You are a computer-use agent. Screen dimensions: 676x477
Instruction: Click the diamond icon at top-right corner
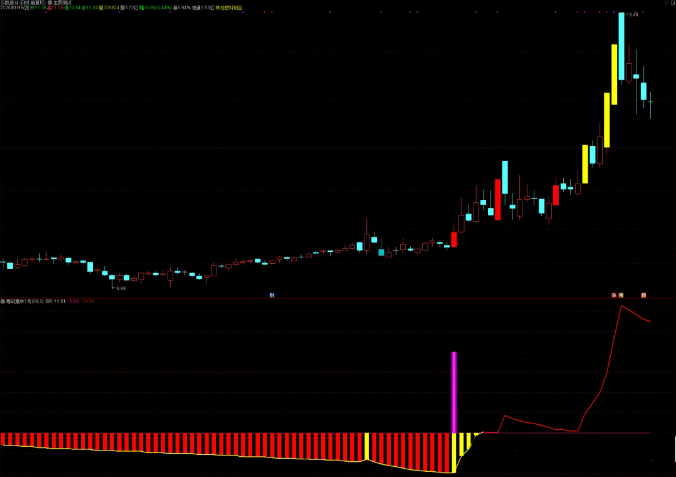667,3
